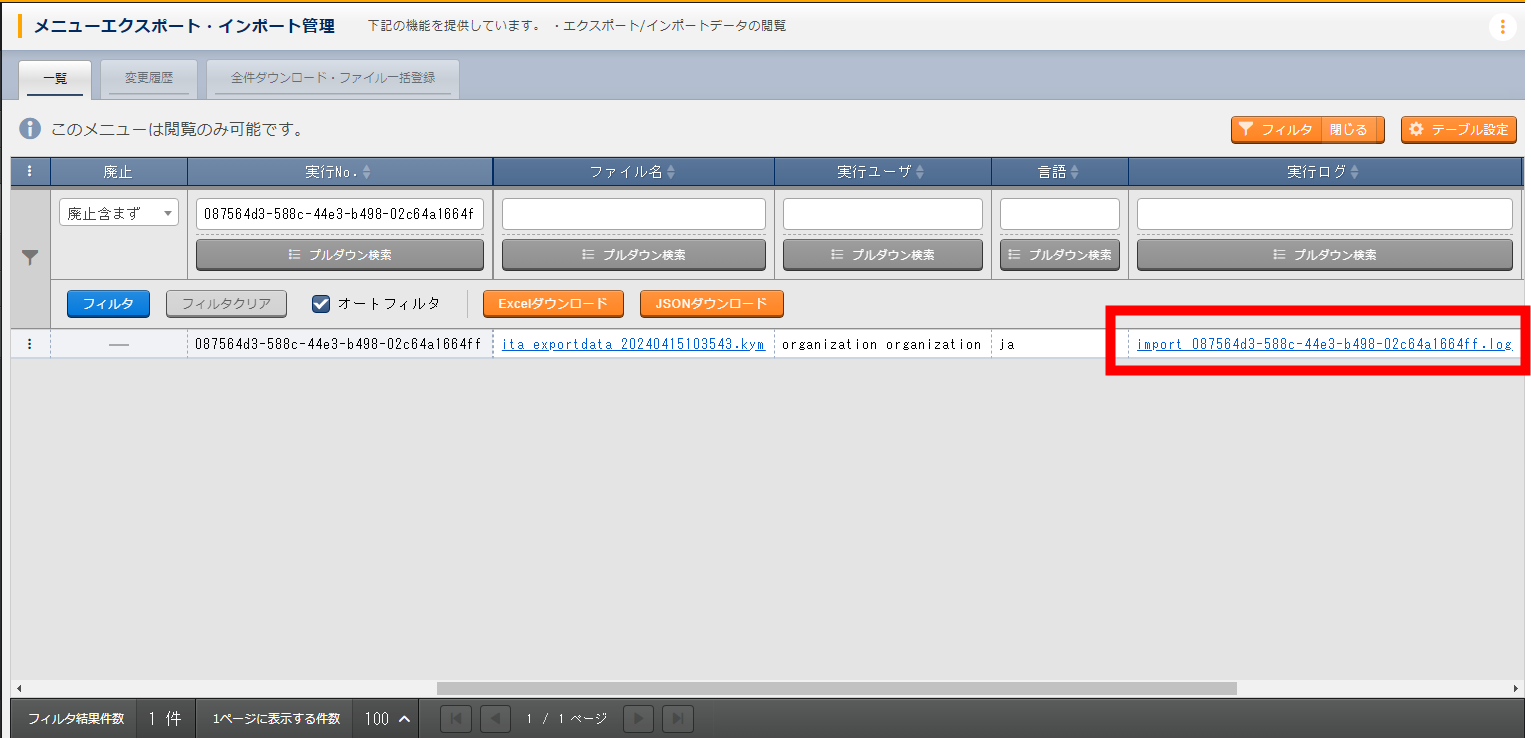The image size is (1531, 739).
Task: Open プルダウン検索 under ファイル名 column
Action: click(x=633, y=255)
